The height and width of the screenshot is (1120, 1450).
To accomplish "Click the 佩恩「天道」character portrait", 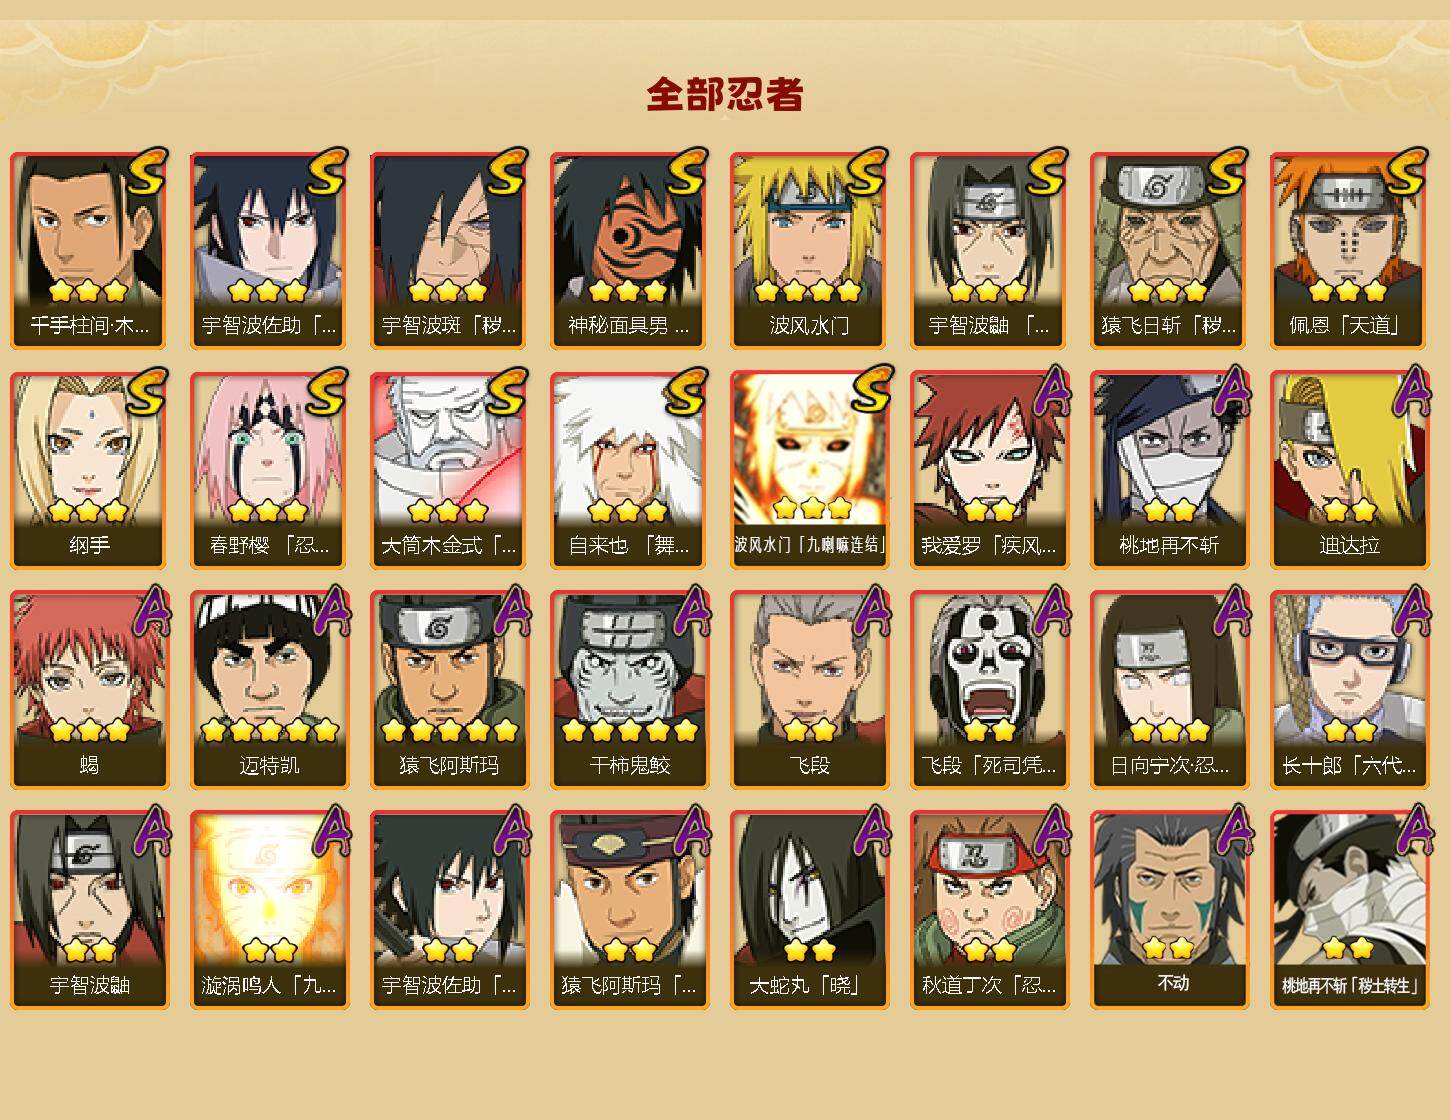I will coord(1349,250).
